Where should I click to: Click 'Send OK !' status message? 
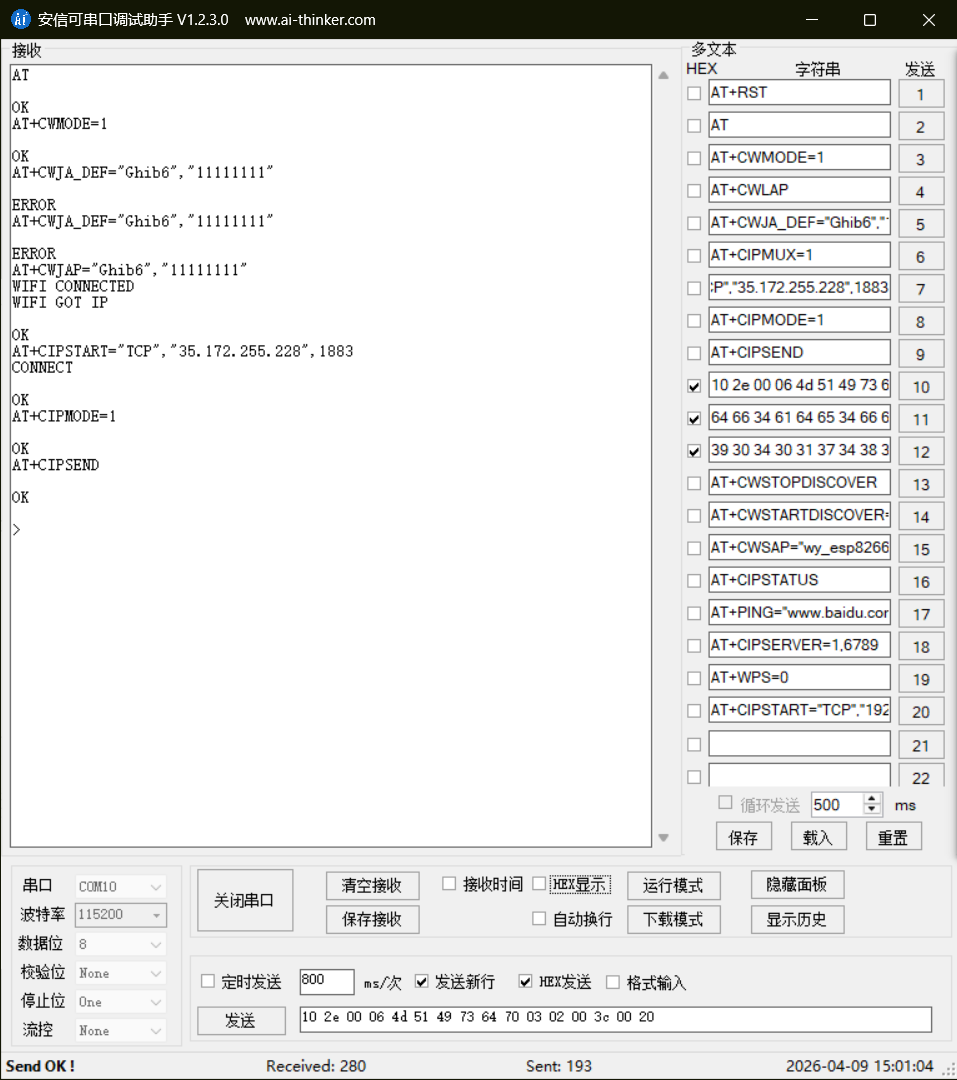click(41, 1066)
